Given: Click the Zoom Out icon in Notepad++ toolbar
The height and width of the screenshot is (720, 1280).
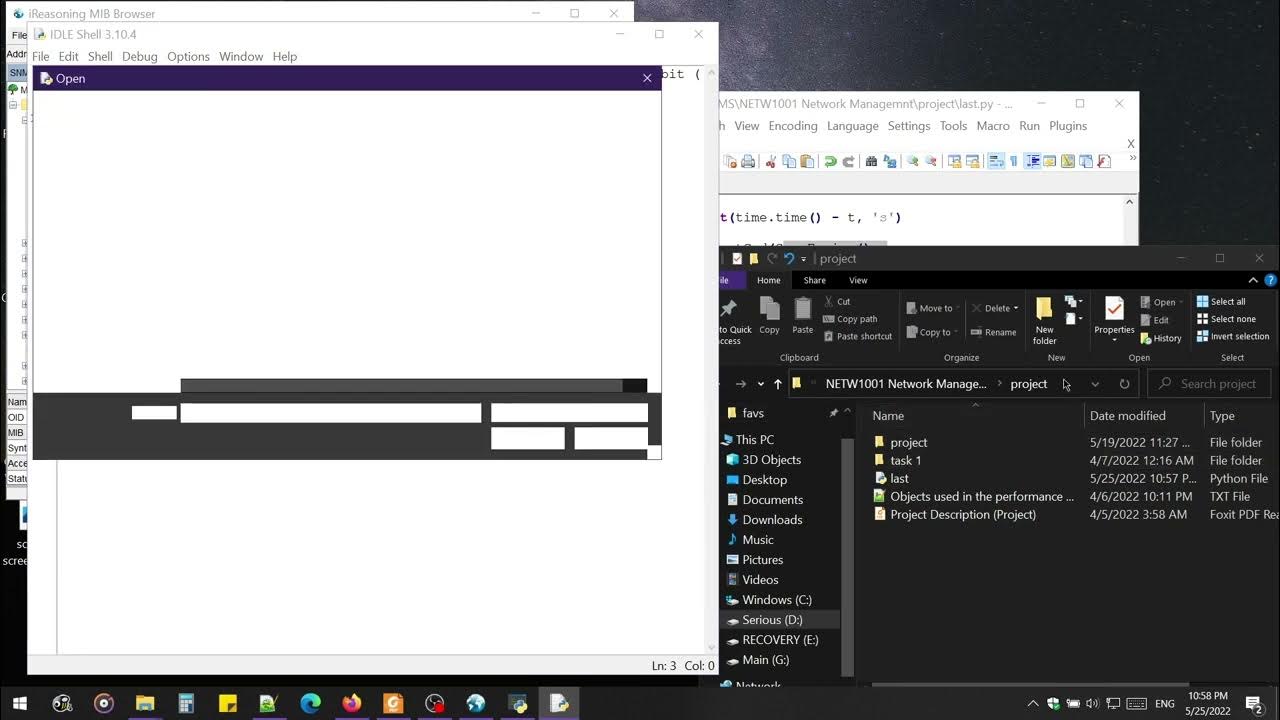Looking at the screenshot, I should click(x=931, y=161).
